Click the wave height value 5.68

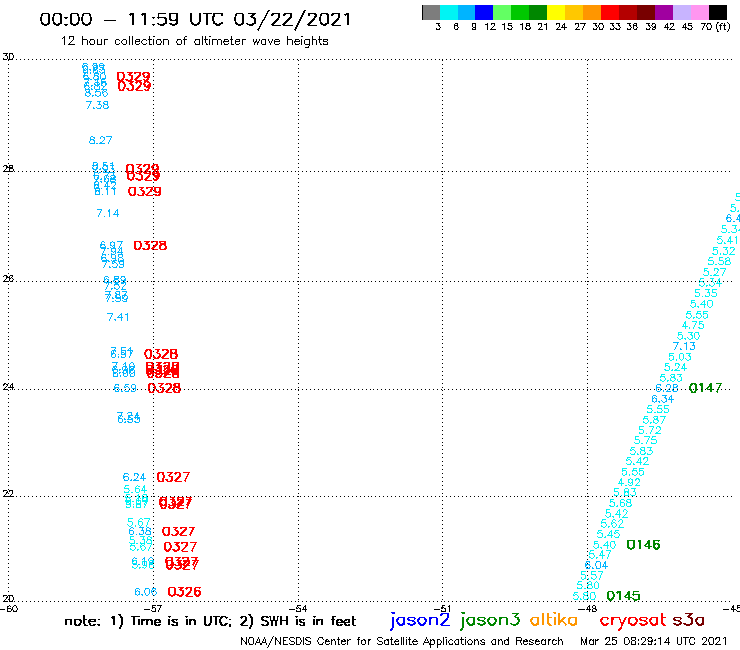click(x=620, y=503)
